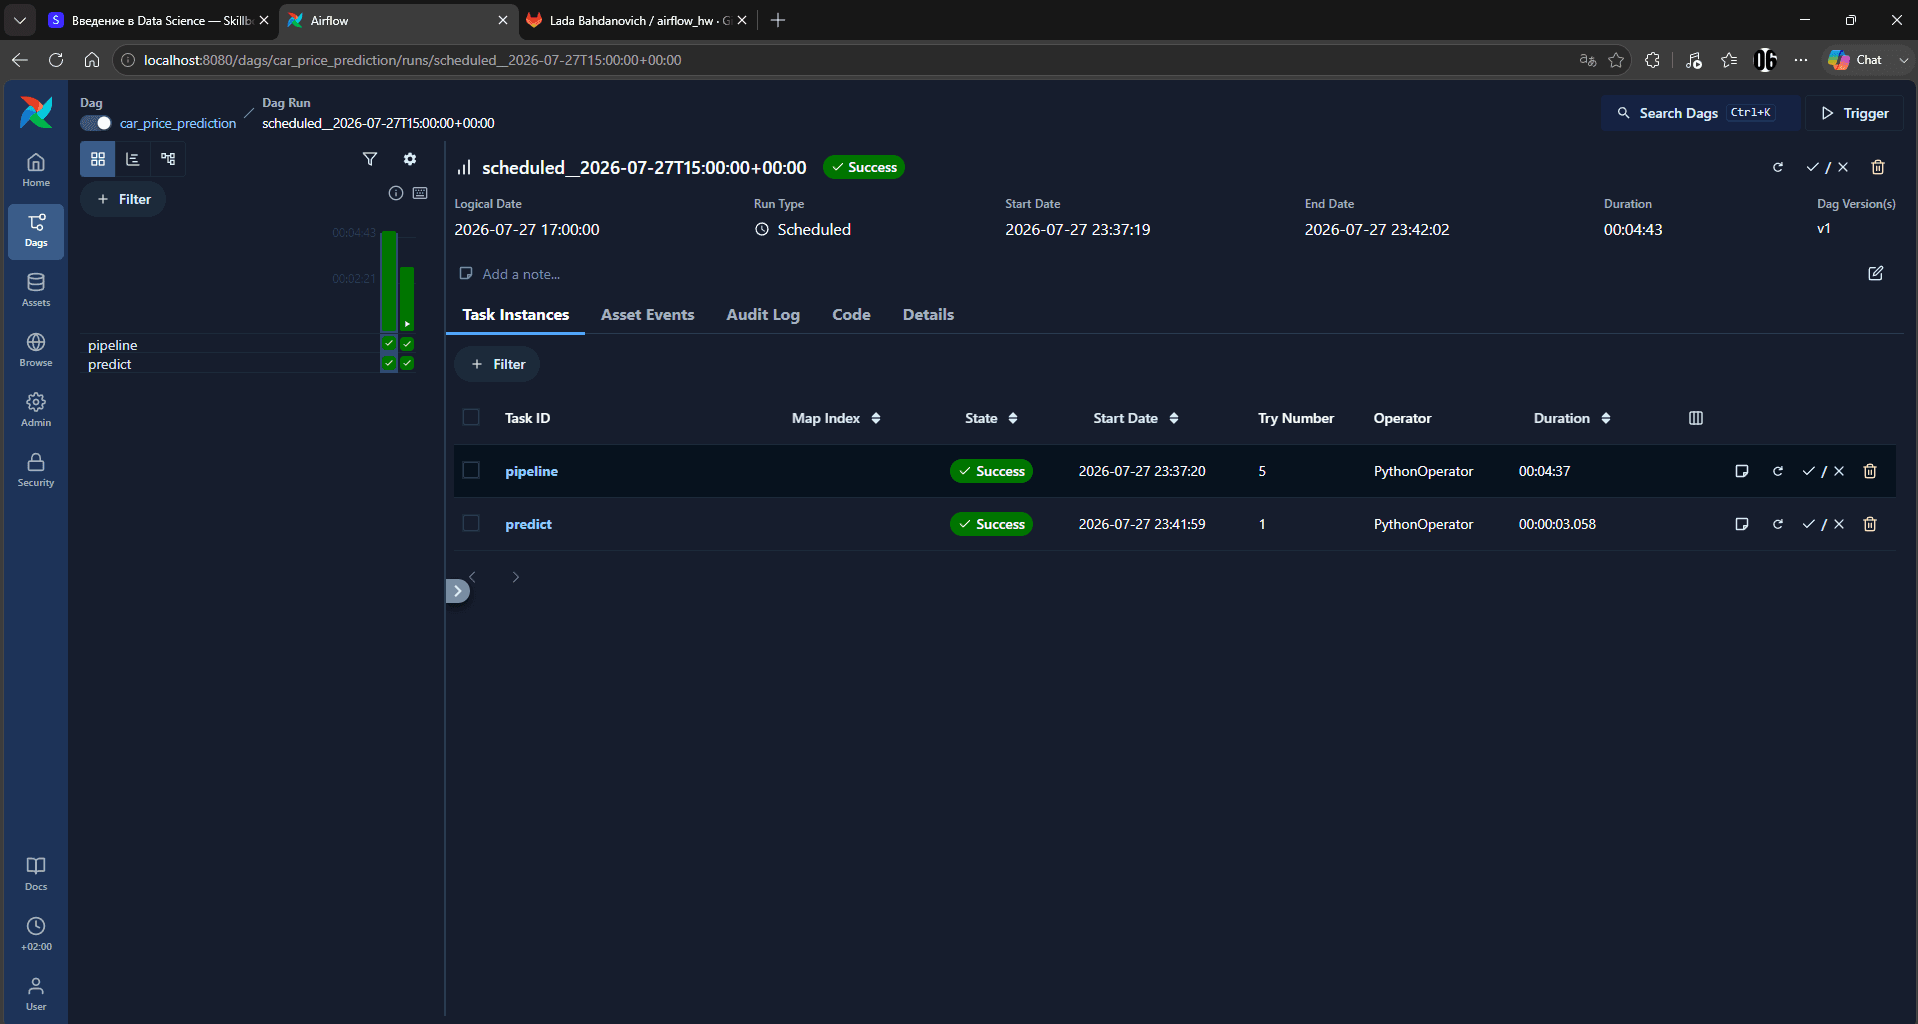Clear the DAG run with the refresh icon
The image size is (1918, 1024).
[x=1778, y=167]
